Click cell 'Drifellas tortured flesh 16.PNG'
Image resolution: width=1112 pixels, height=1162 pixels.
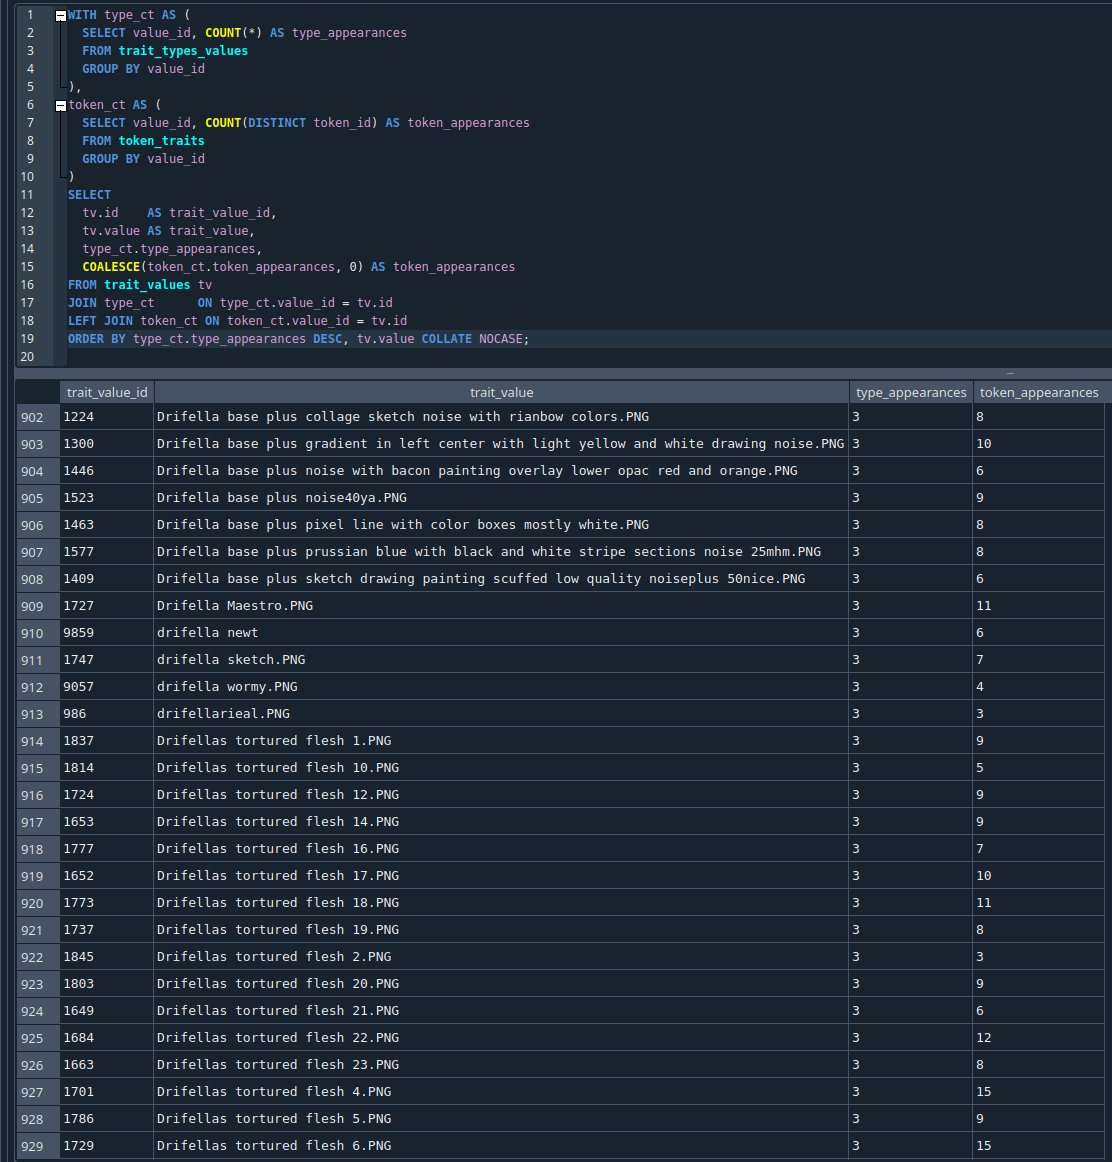[x=501, y=849]
